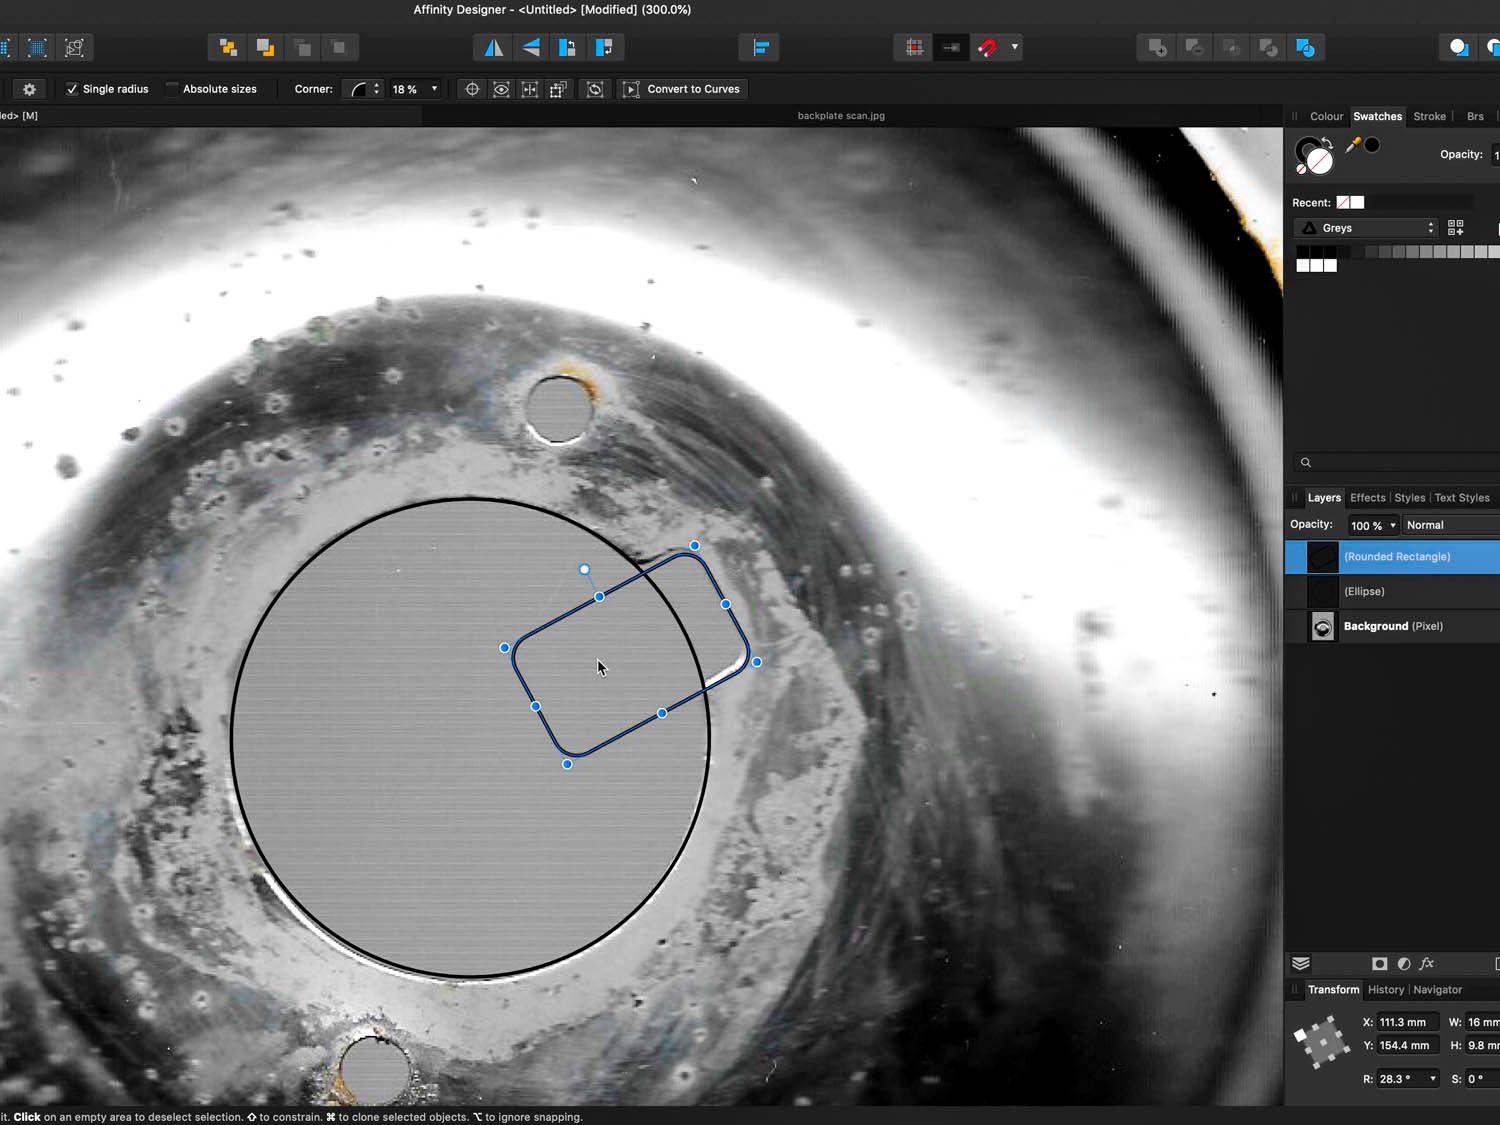
Task: Uncheck the Single radius checkbox
Action: (x=72, y=89)
